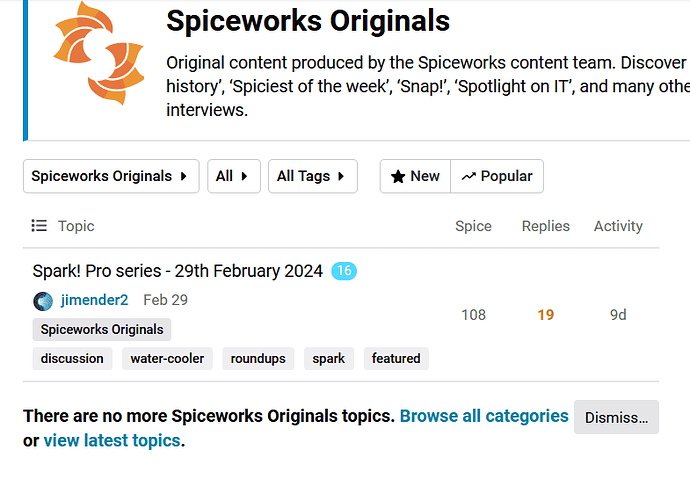The width and height of the screenshot is (690, 479).
Task: Switch to the New topics tab
Action: (x=415, y=176)
